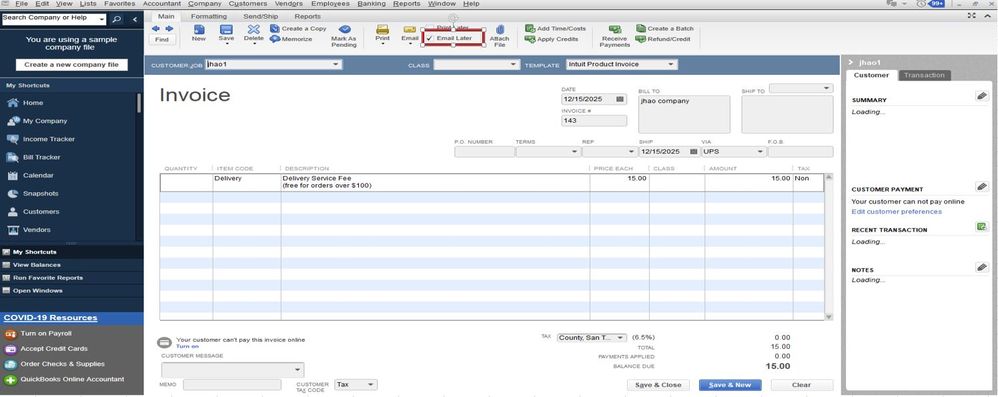Viewport: 998px width, 397px height.
Task: Open My Company shortcut
Action: 45,121
